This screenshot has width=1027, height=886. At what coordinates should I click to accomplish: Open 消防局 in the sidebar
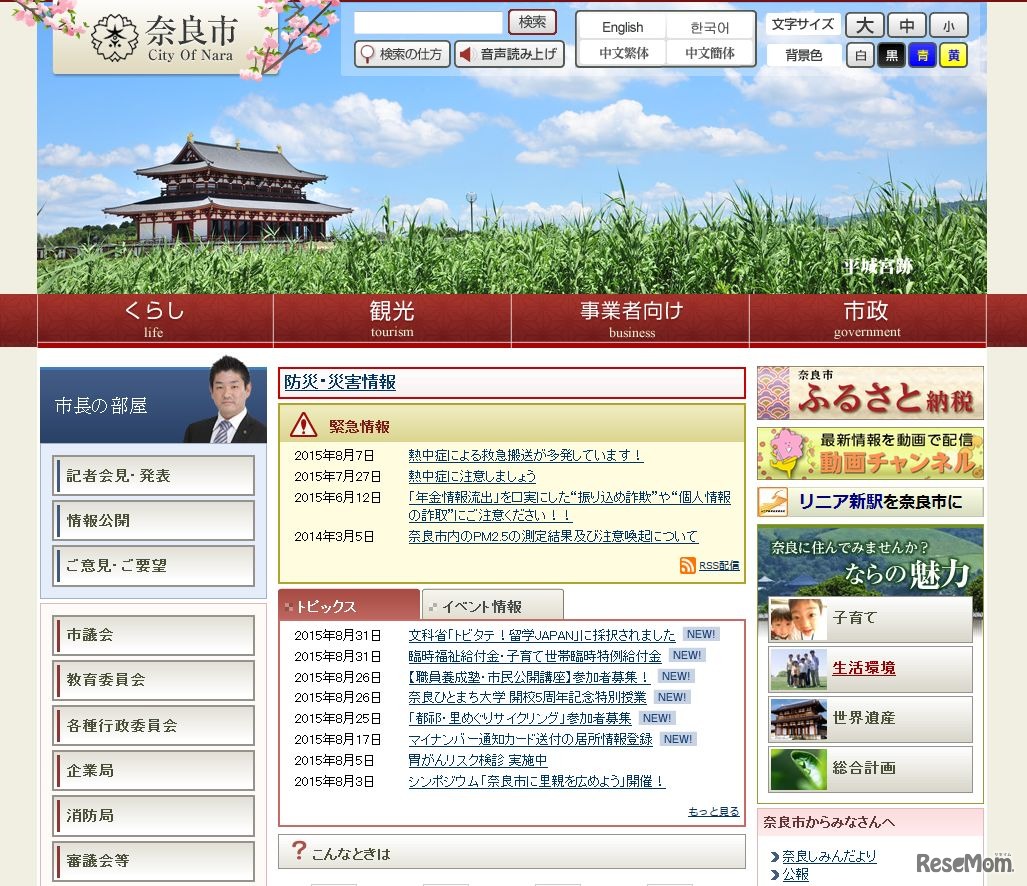[x=153, y=816]
